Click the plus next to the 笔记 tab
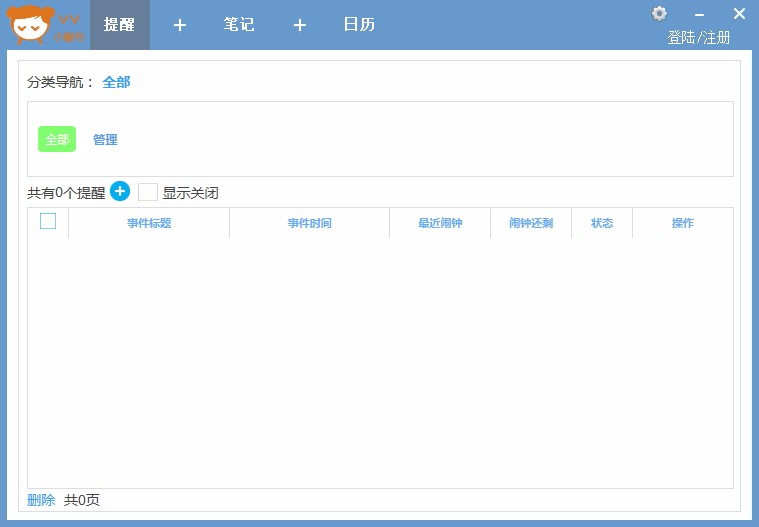759x527 pixels. (300, 25)
